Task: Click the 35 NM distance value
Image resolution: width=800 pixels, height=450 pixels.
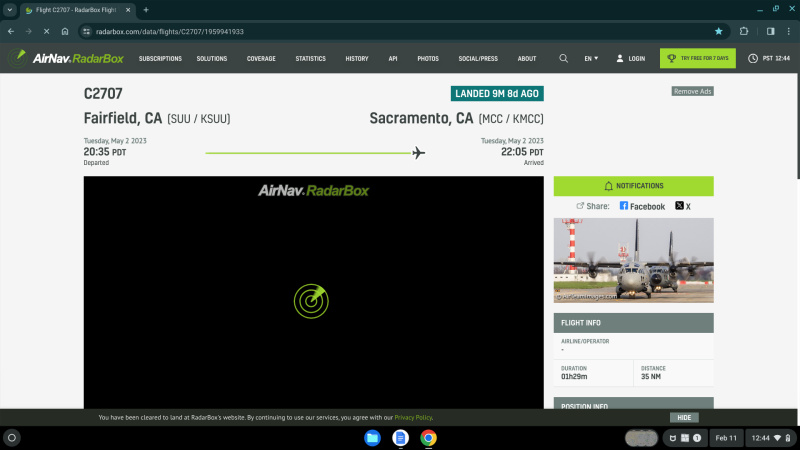Action: coord(651,377)
